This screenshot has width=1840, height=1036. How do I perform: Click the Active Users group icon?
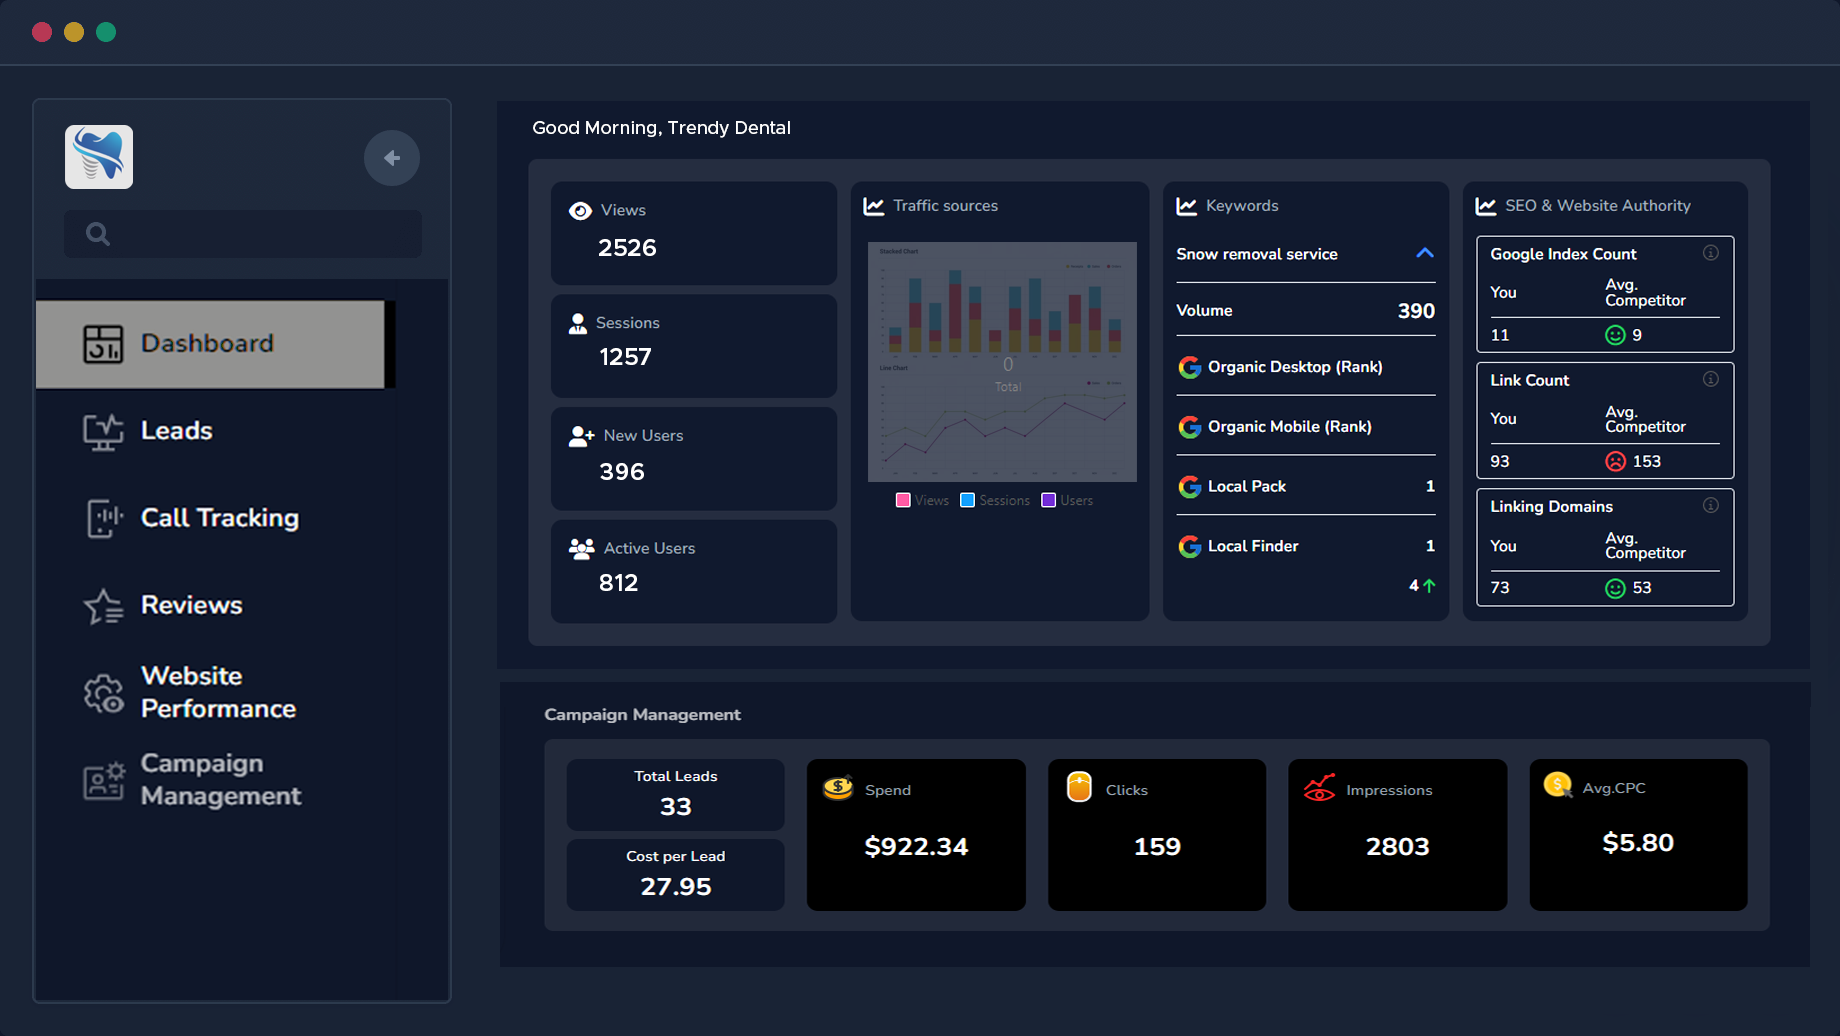click(581, 548)
